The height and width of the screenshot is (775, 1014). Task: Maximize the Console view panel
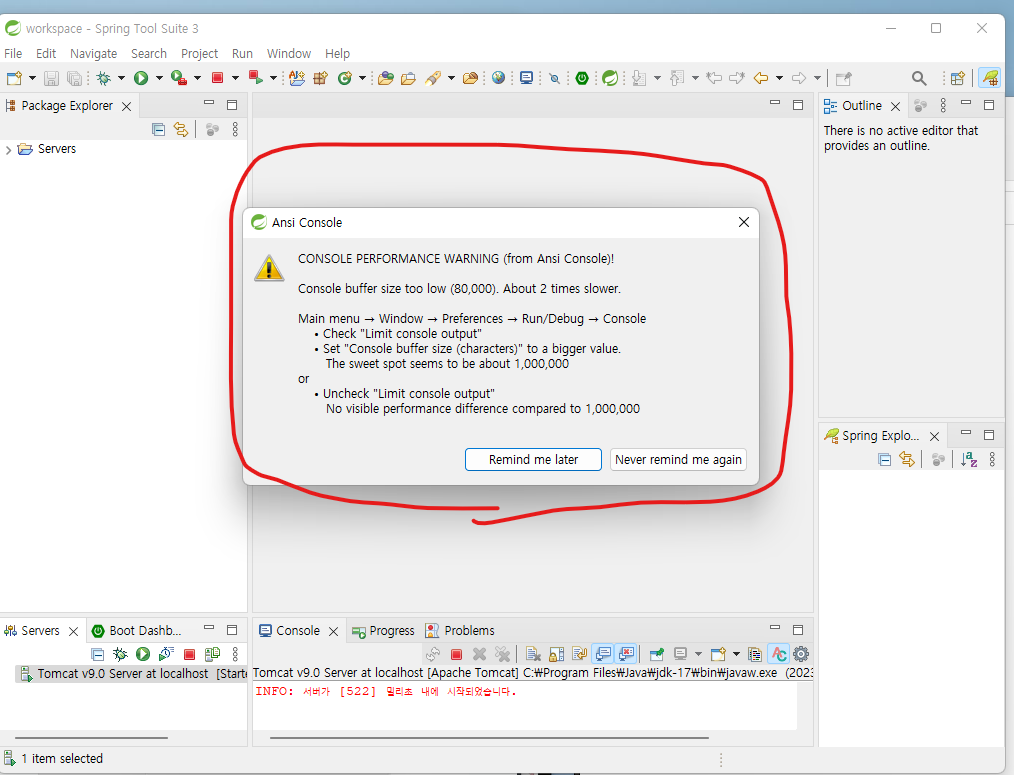pos(798,629)
